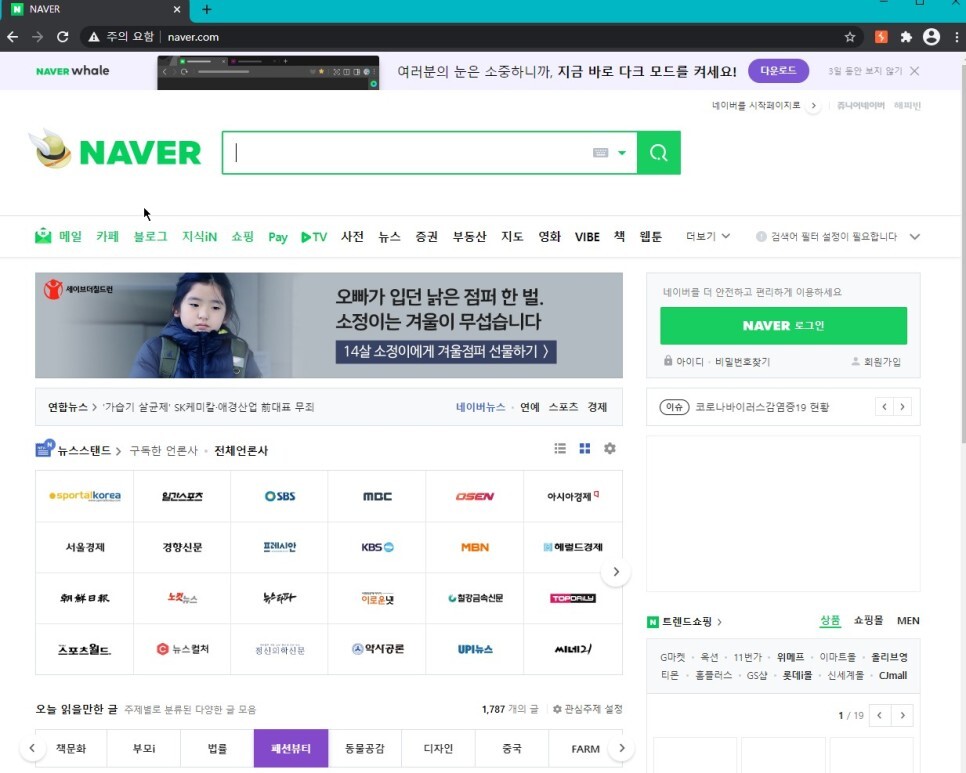The height and width of the screenshot is (773, 966).
Task: Open the browser menu three dots
Action: pyautogui.click(x=956, y=37)
